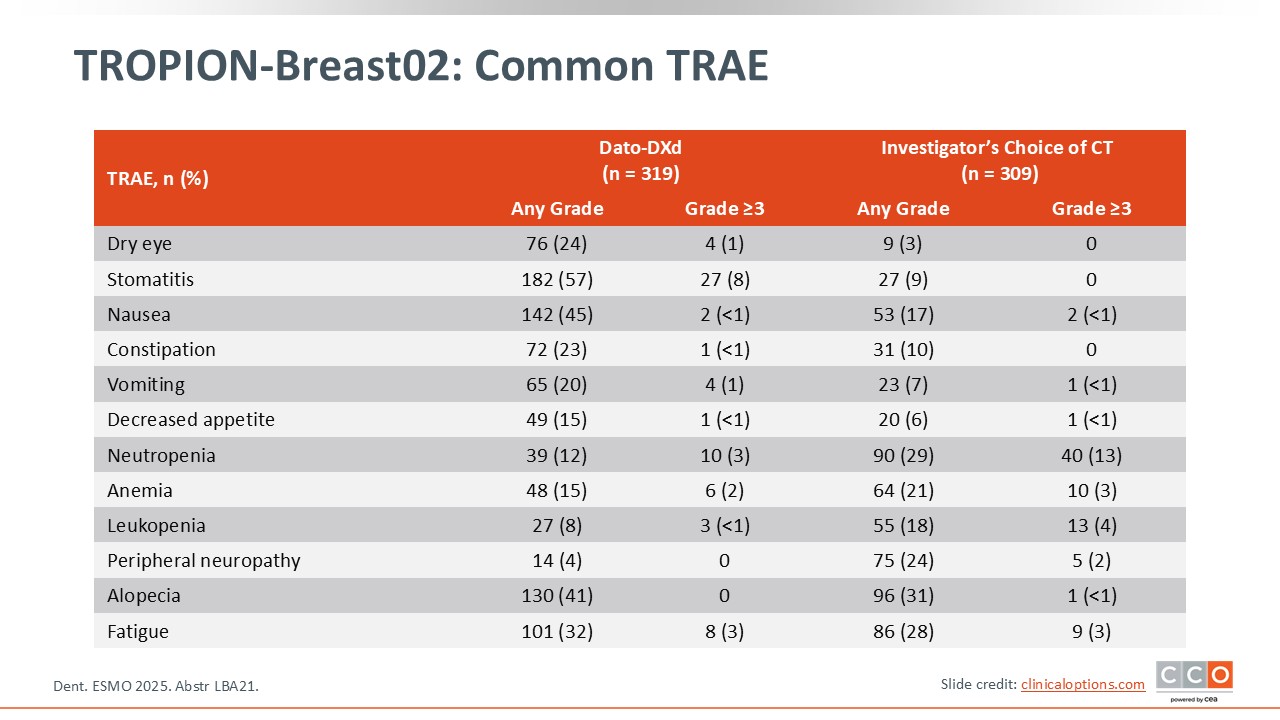Click the Nausea row label
This screenshot has height=720, width=1280.
[x=139, y=314]
